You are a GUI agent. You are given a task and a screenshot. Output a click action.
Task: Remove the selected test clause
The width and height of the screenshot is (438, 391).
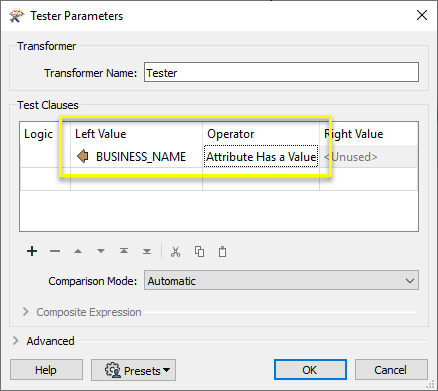point(55,251)
